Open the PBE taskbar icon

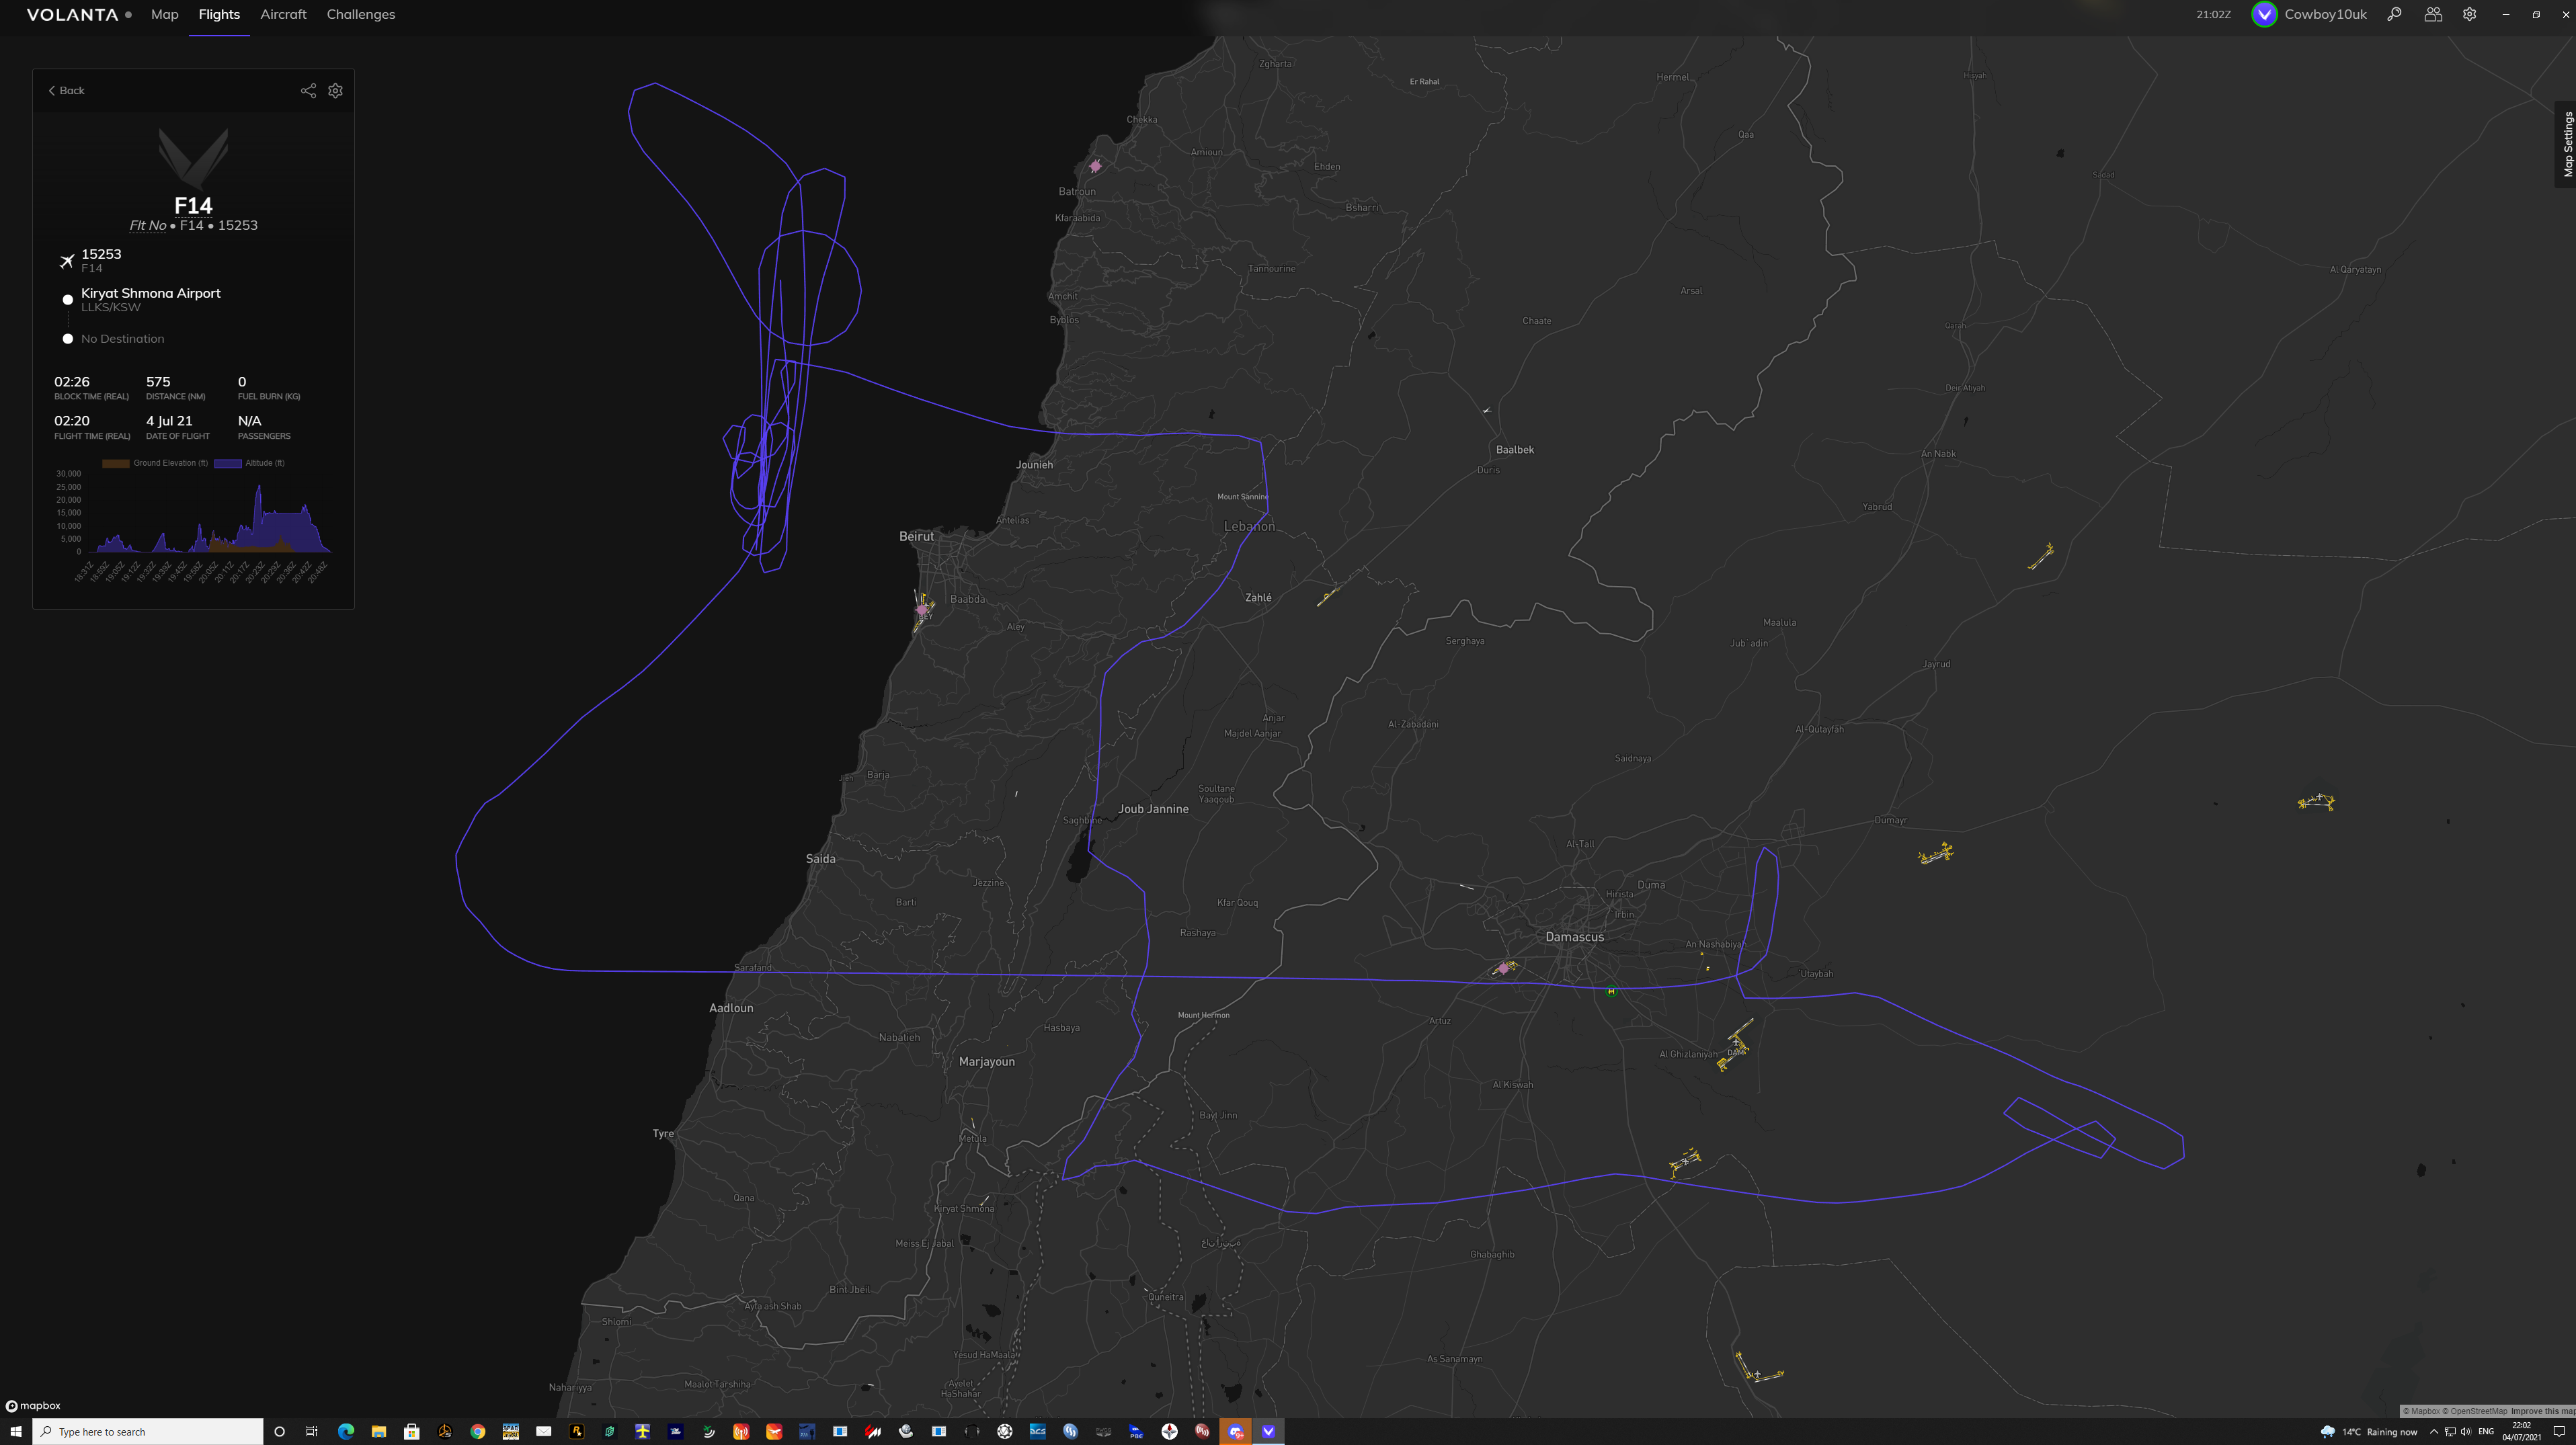point(1136,1432)
